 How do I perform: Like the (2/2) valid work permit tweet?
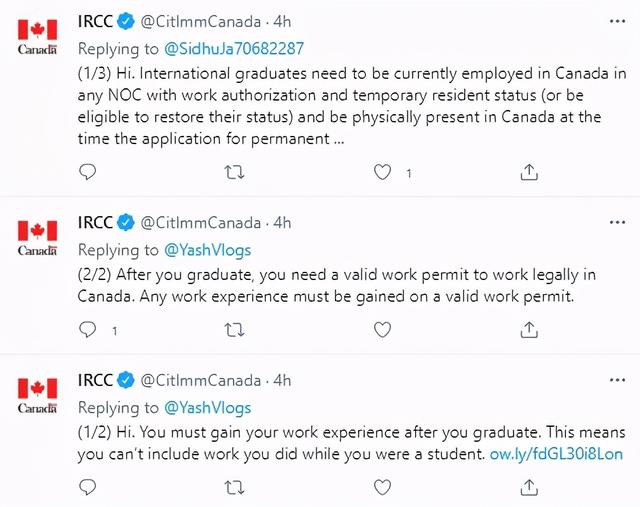(x=381, y=329)
